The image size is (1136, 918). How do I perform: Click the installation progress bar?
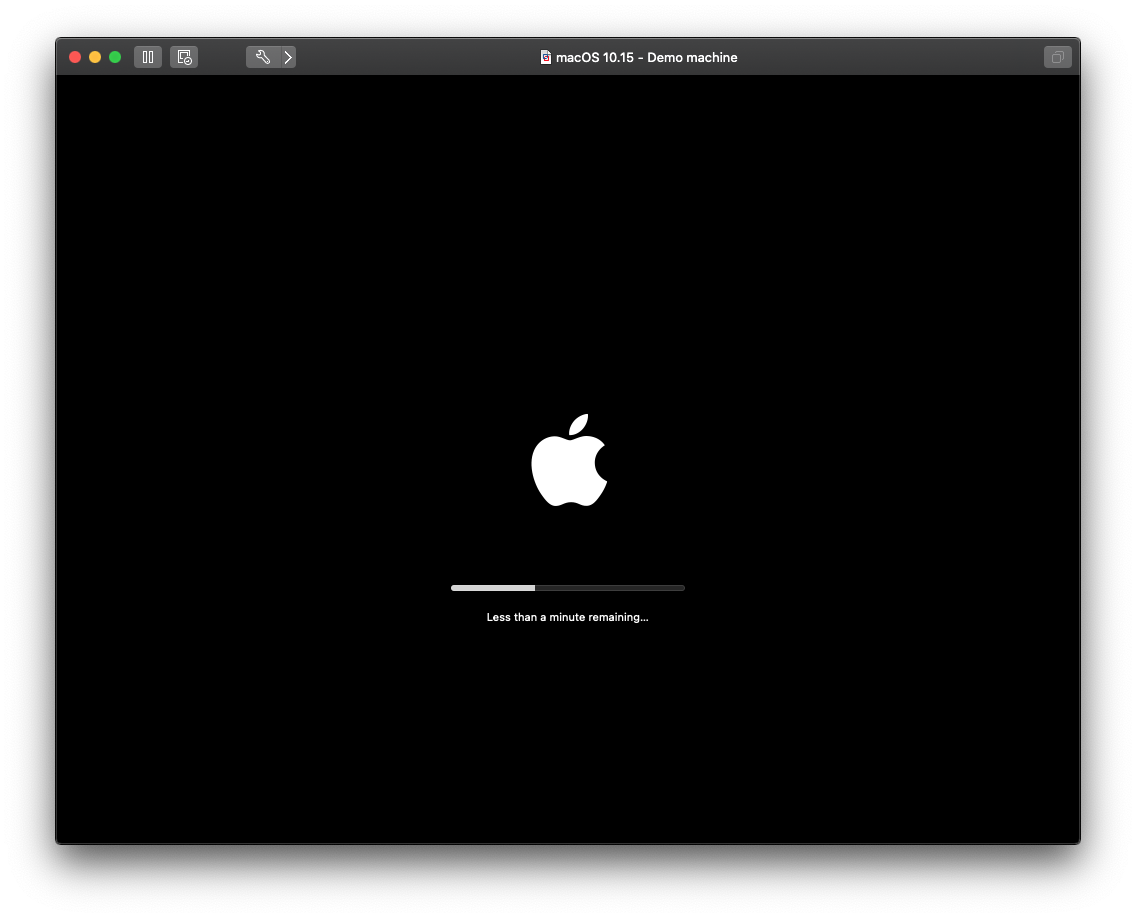pos(567,588)
